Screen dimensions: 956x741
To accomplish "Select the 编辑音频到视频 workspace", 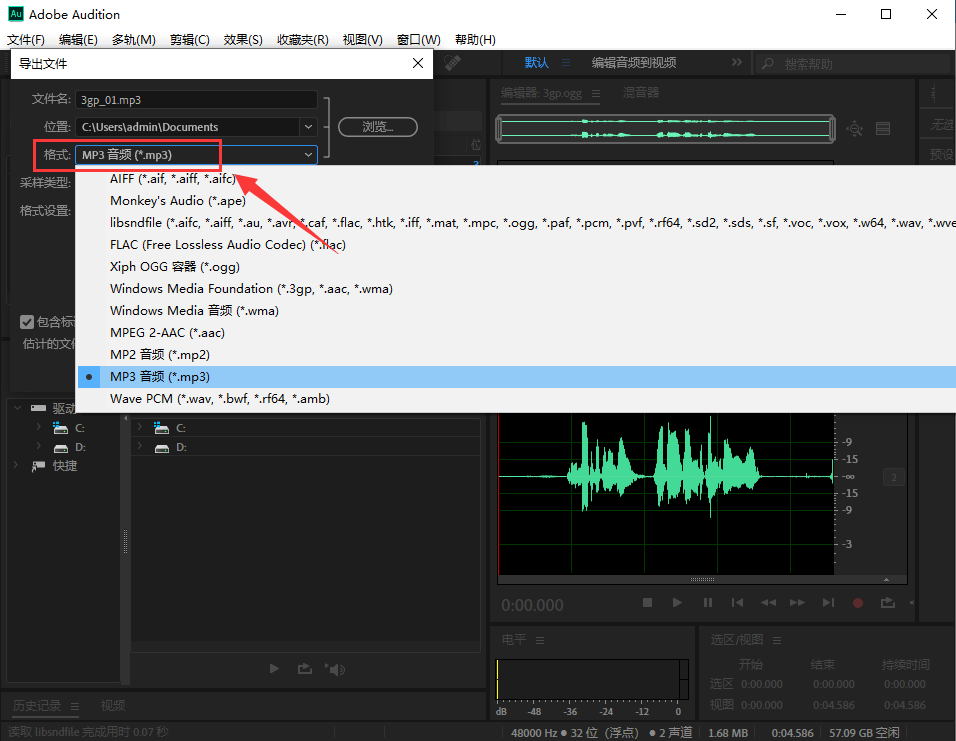I will [x=634, y=63].
